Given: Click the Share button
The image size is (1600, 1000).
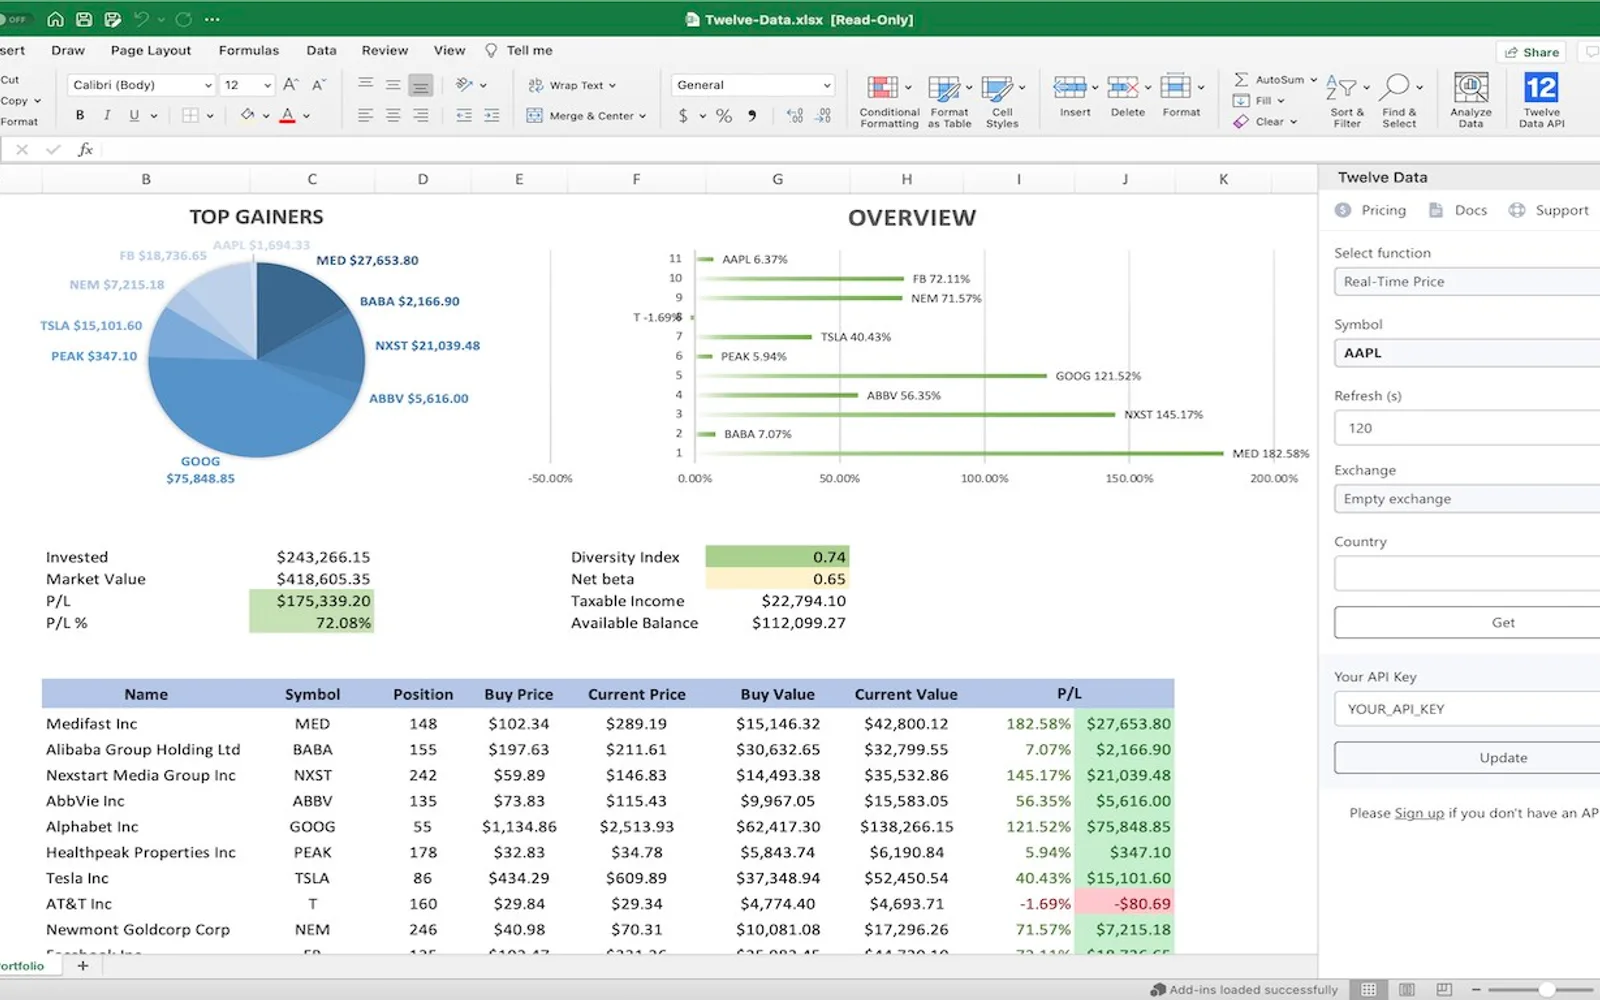Looking at the screenshot, I should point(1531,52).
